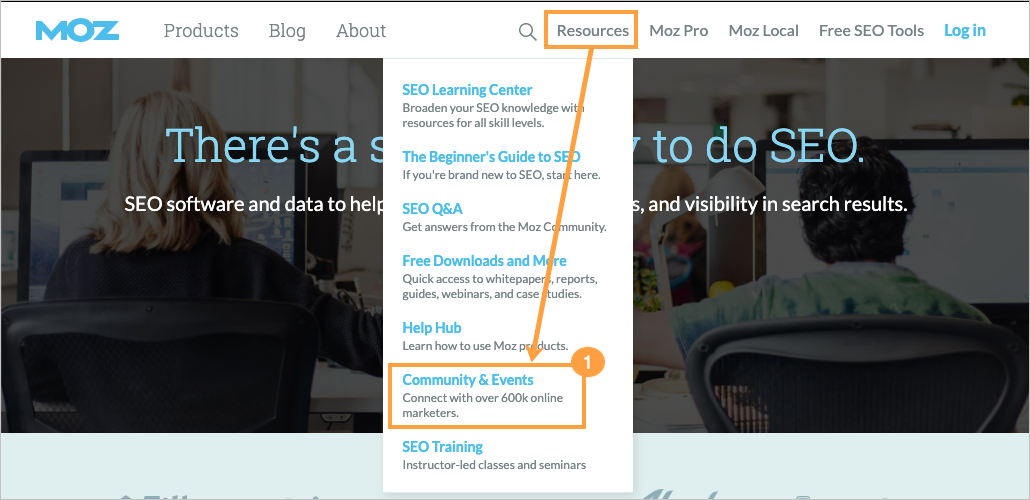Viewport: 1030px width, 500px height.
Task: Click the Moz logo
Action: coord(77,30)
